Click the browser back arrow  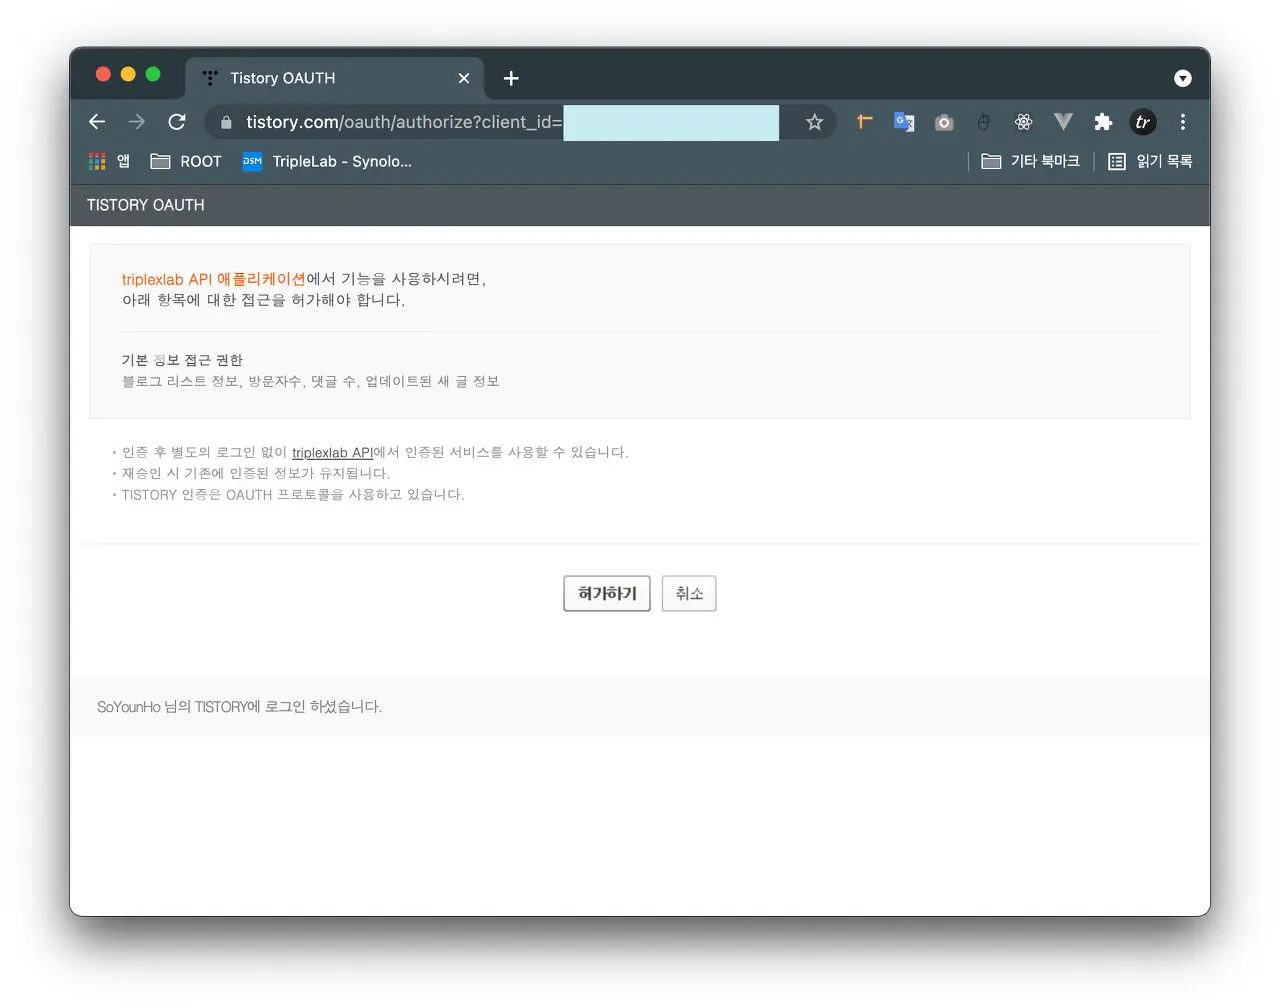tap(97, 122)
